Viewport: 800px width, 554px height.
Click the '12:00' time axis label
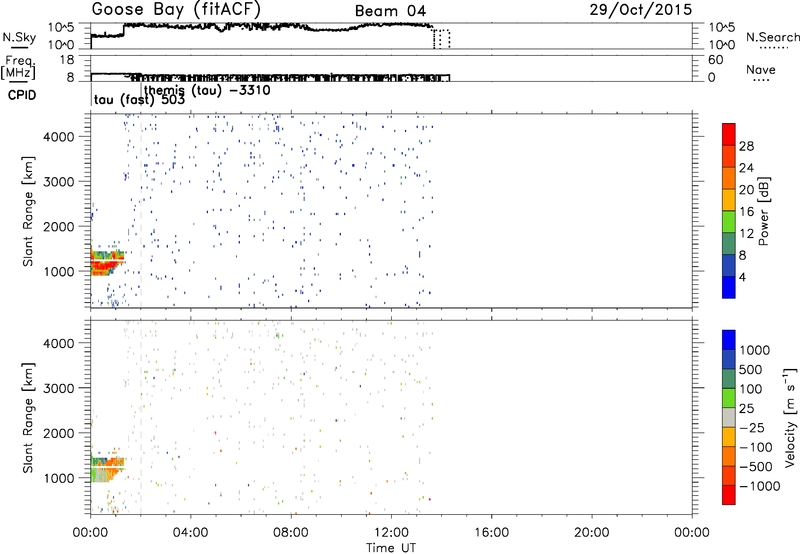(391, 533)
